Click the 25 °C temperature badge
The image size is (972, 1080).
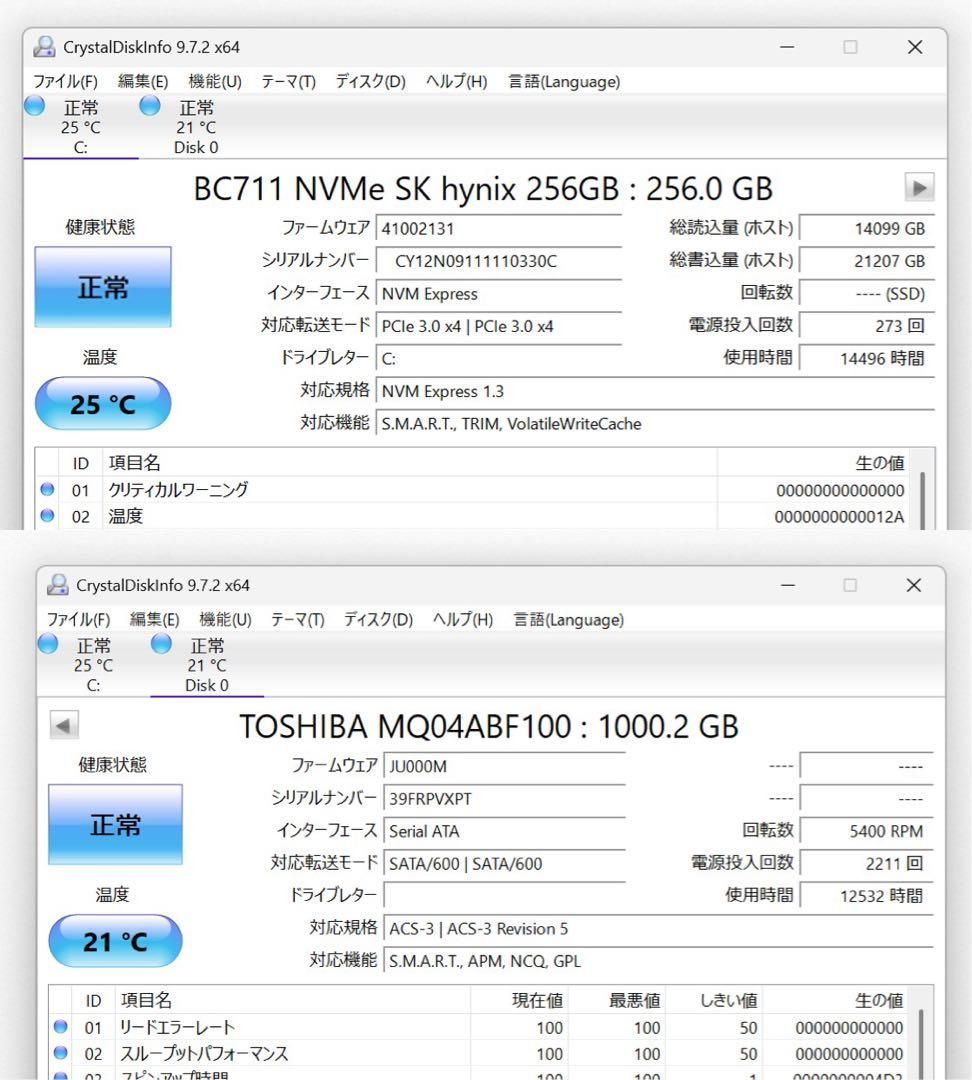pos(103,403)
